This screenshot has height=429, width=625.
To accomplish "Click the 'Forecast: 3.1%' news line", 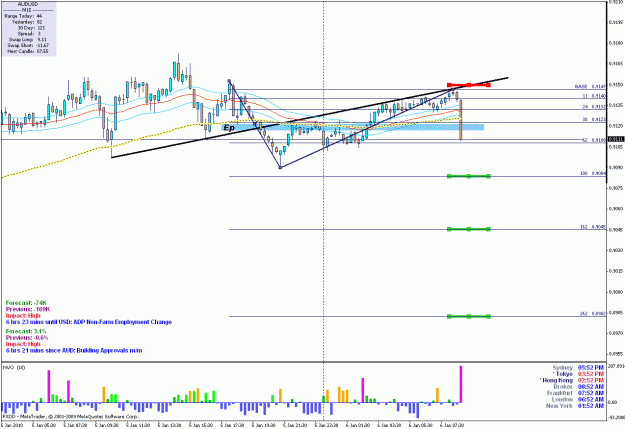I will pos(26,331).
